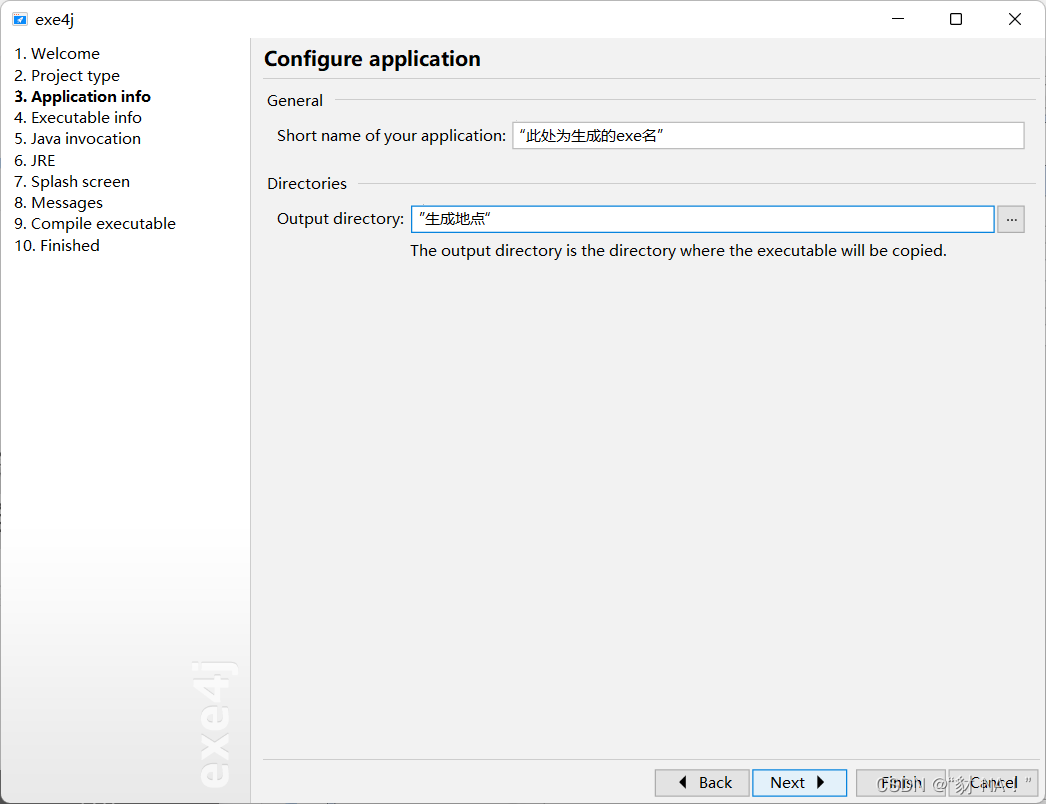The height and width of the screenshot is (804, 1046).
Task: Jump to Finished step
Action: pos(57,246)
